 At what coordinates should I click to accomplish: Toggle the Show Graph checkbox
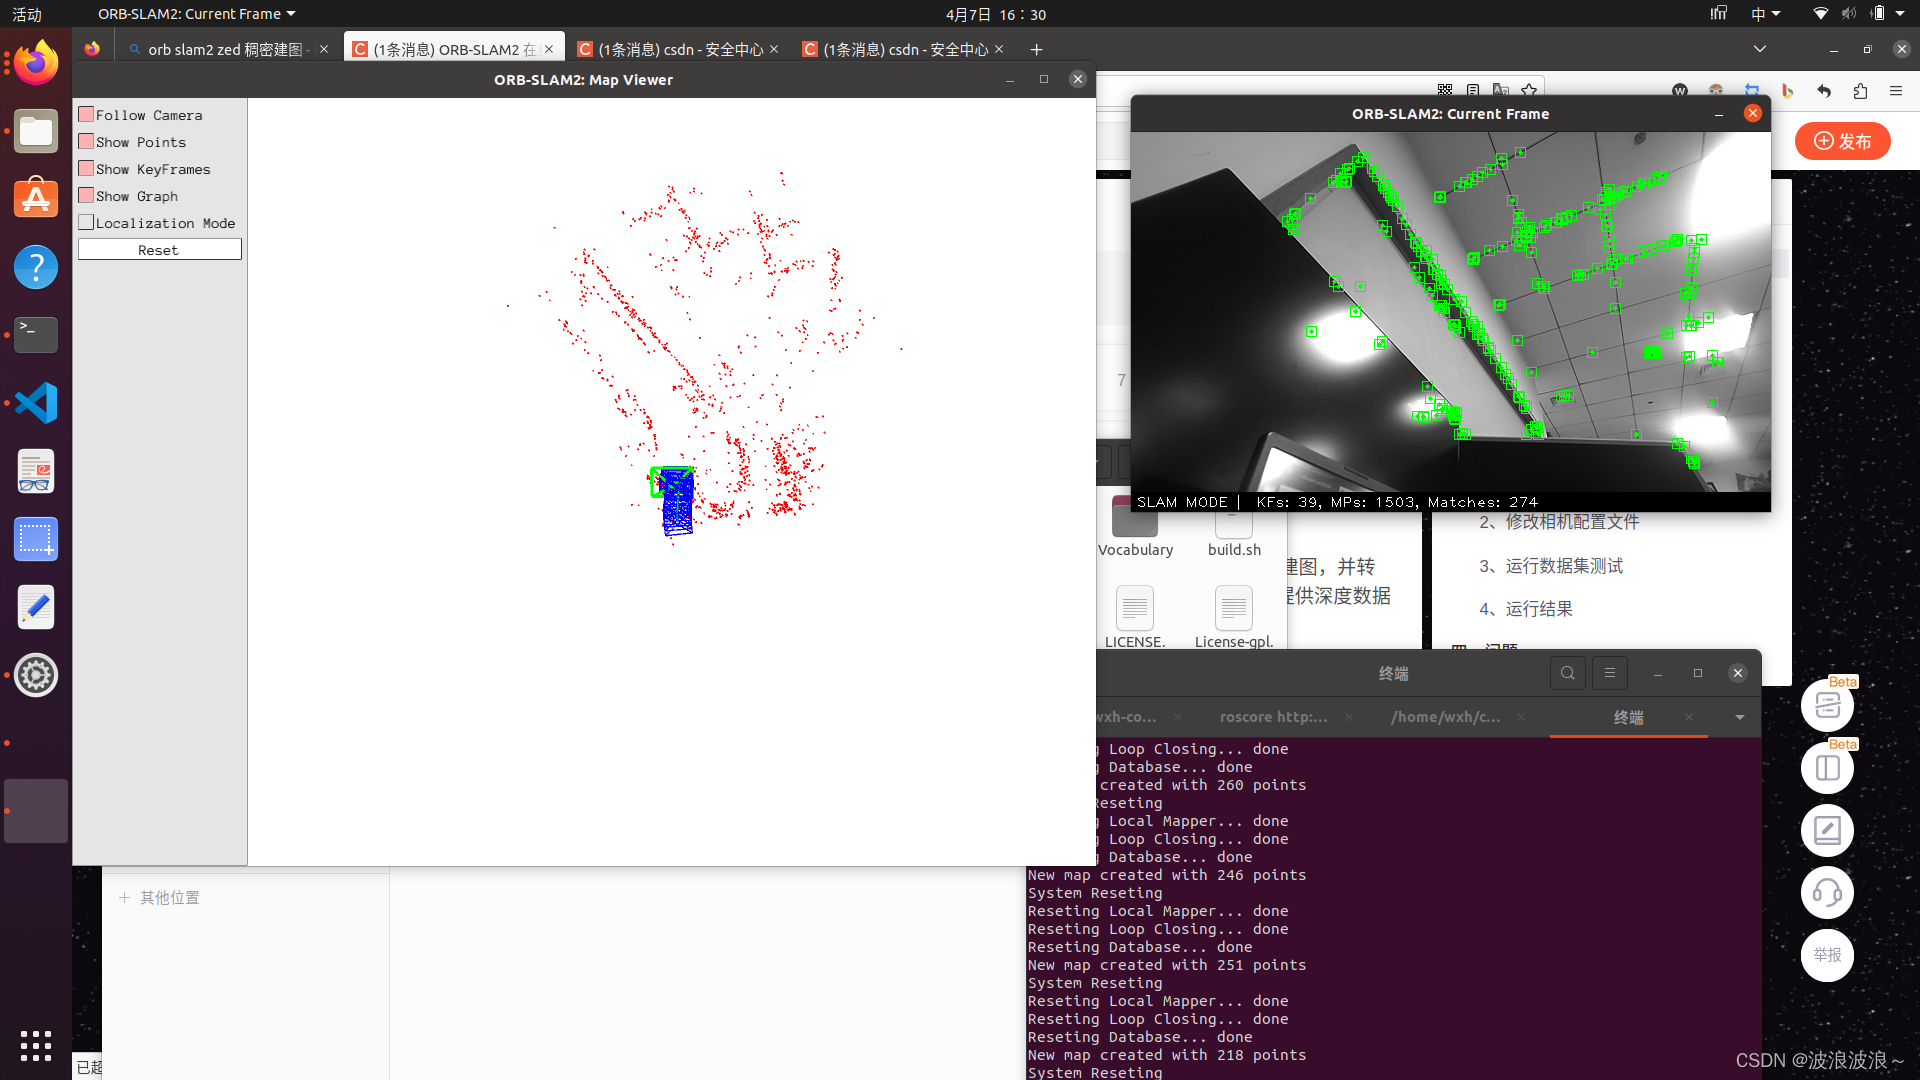pyautogui.click(x=86, y=196)
